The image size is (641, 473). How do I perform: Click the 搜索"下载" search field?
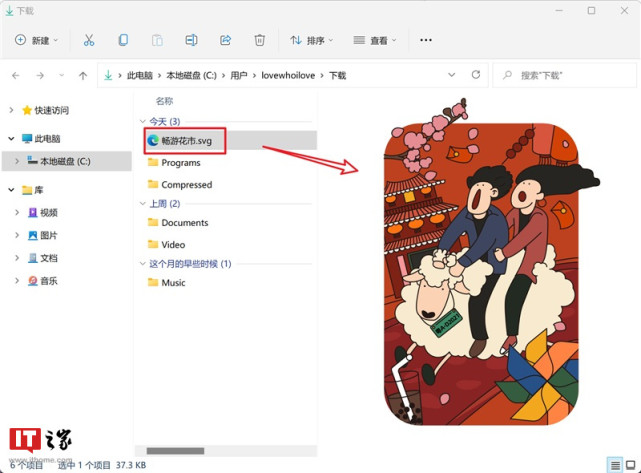(564, 75)
